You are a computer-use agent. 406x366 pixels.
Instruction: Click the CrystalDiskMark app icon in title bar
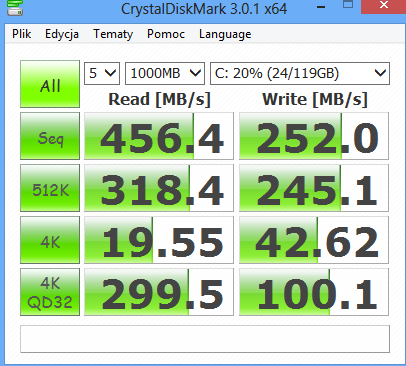pos(15,8)
